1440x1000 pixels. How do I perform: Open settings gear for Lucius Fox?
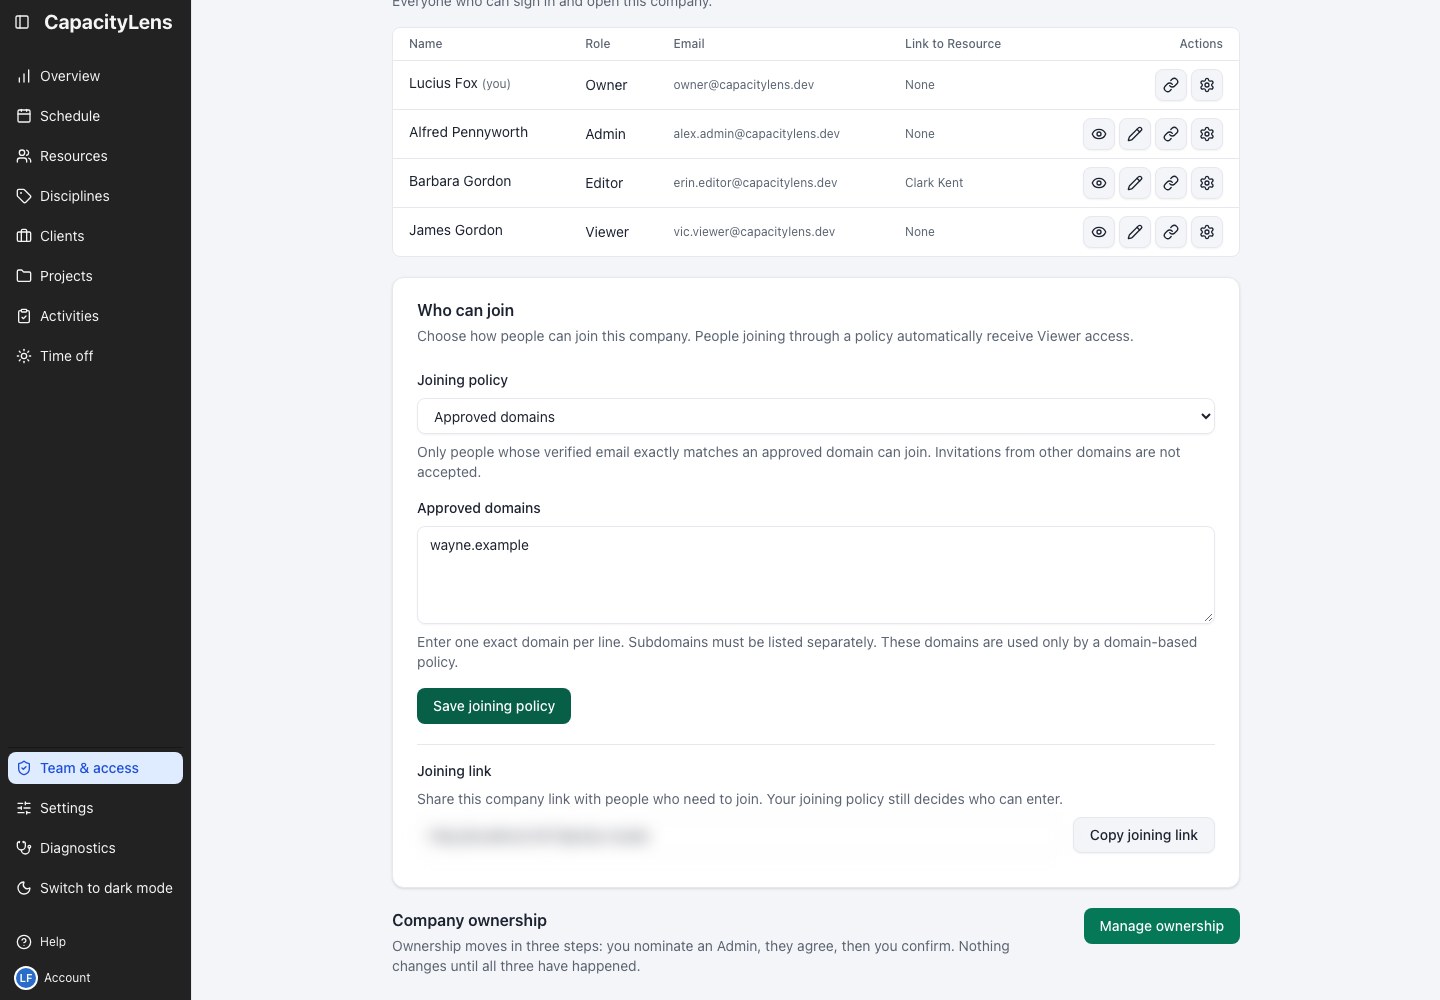coord(1207,85)
